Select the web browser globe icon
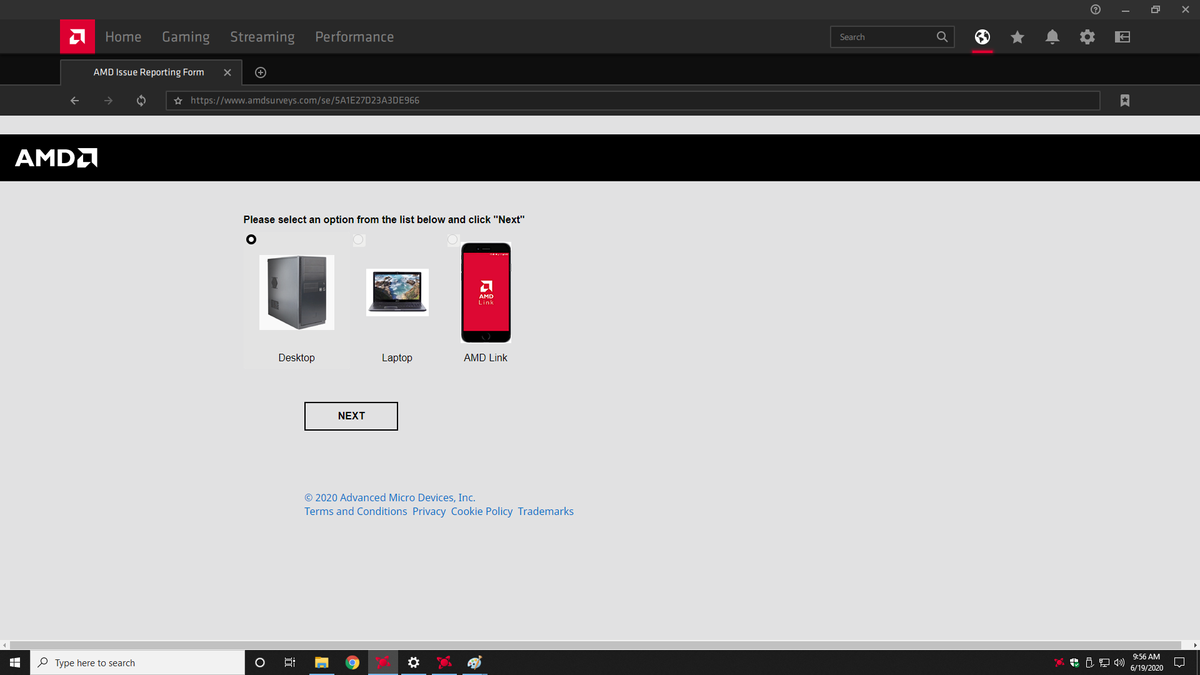Image resolution: width=1200 pixels, height=675 pixels. [982, 36]
